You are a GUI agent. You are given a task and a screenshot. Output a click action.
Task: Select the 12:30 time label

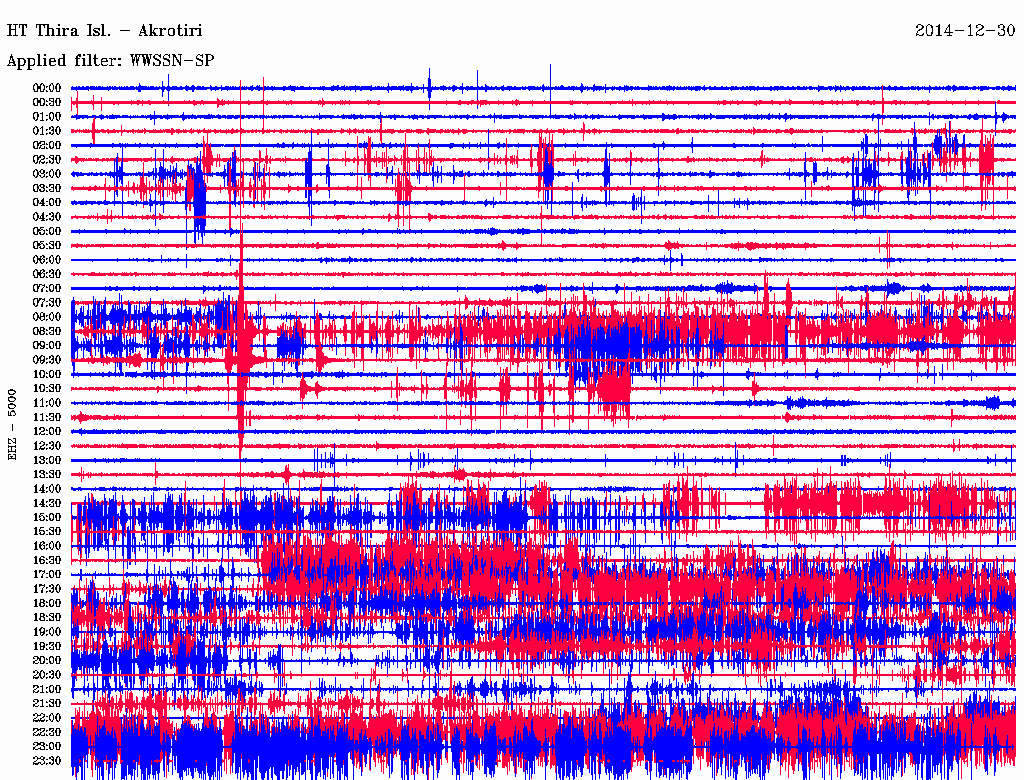[x=47, y=446]
